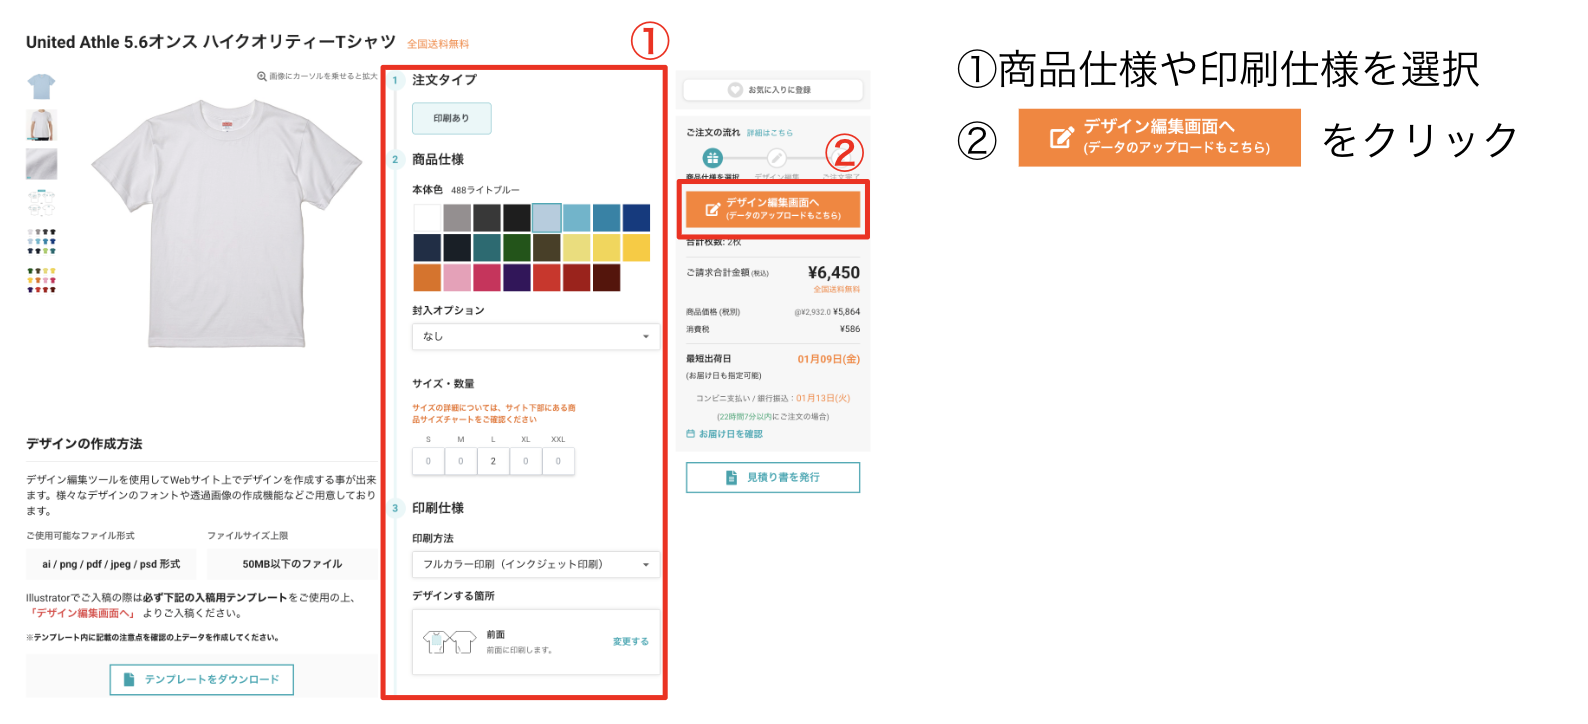Click the M size quantity field
Viewport: 1588px width, 724px height.
(x=461, y=461)
